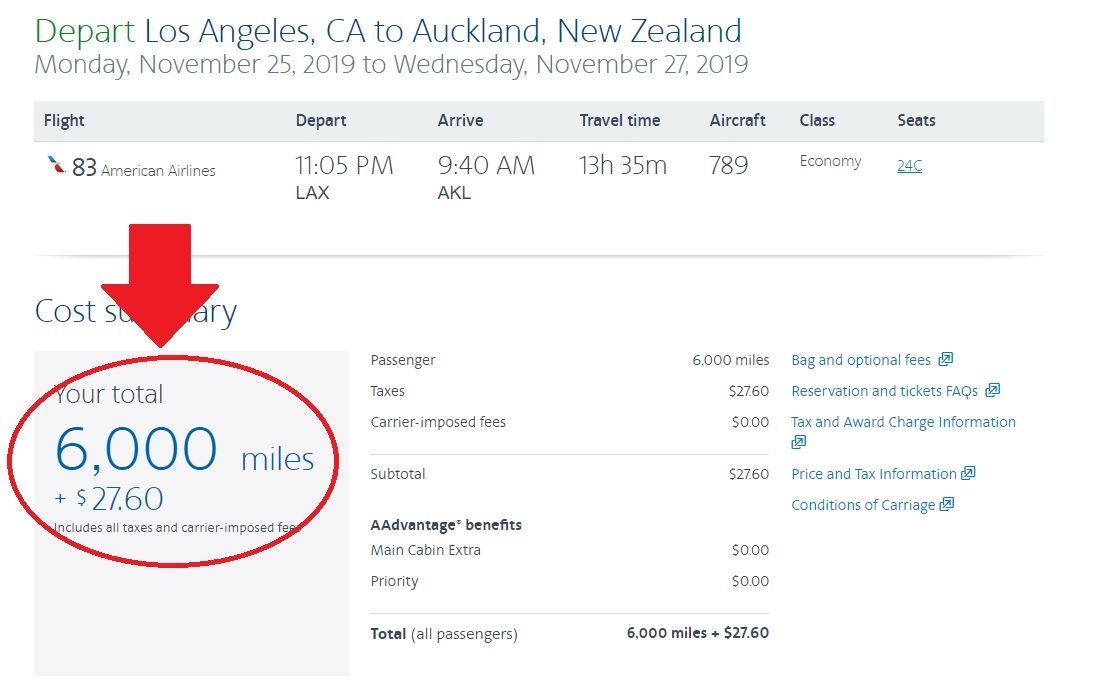This screenshot has height=689, width=1108.
Task: Click the 6,000 miles total amount
Action: pyautogui.click(x=184, y=449)
